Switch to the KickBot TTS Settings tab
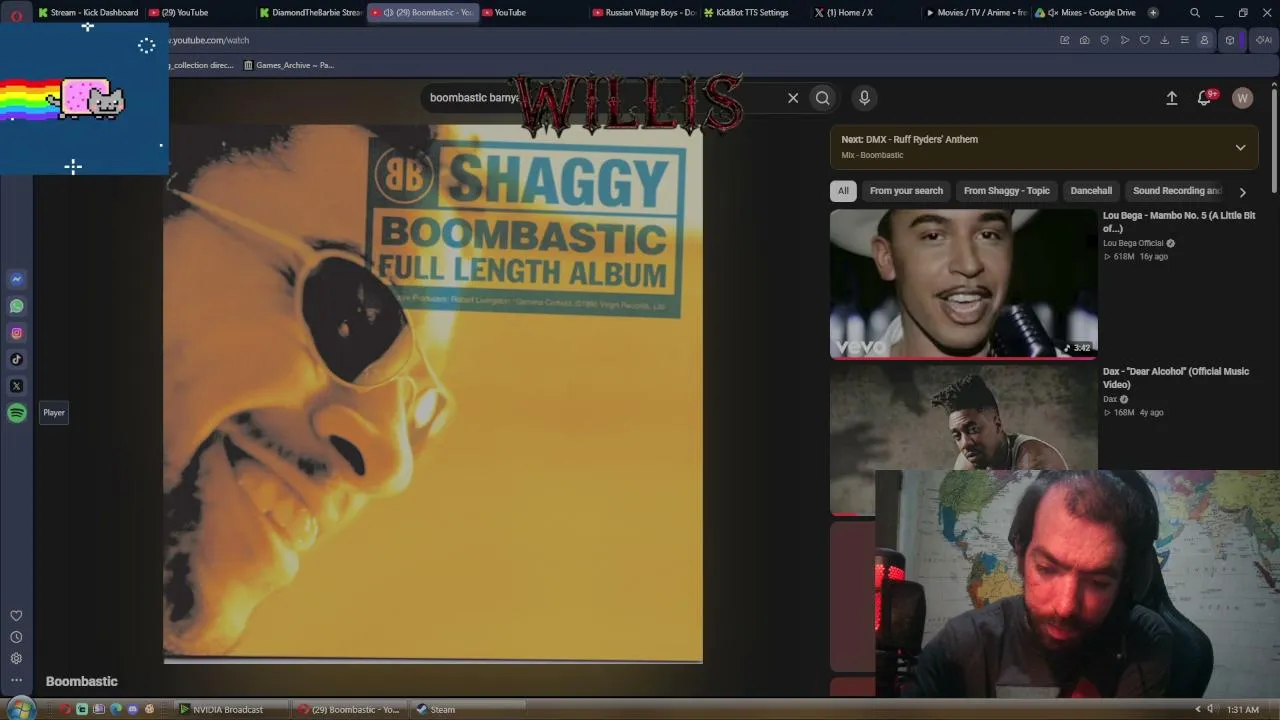The height and width of the screenshot is (720, 1280). tap(754, 13)
